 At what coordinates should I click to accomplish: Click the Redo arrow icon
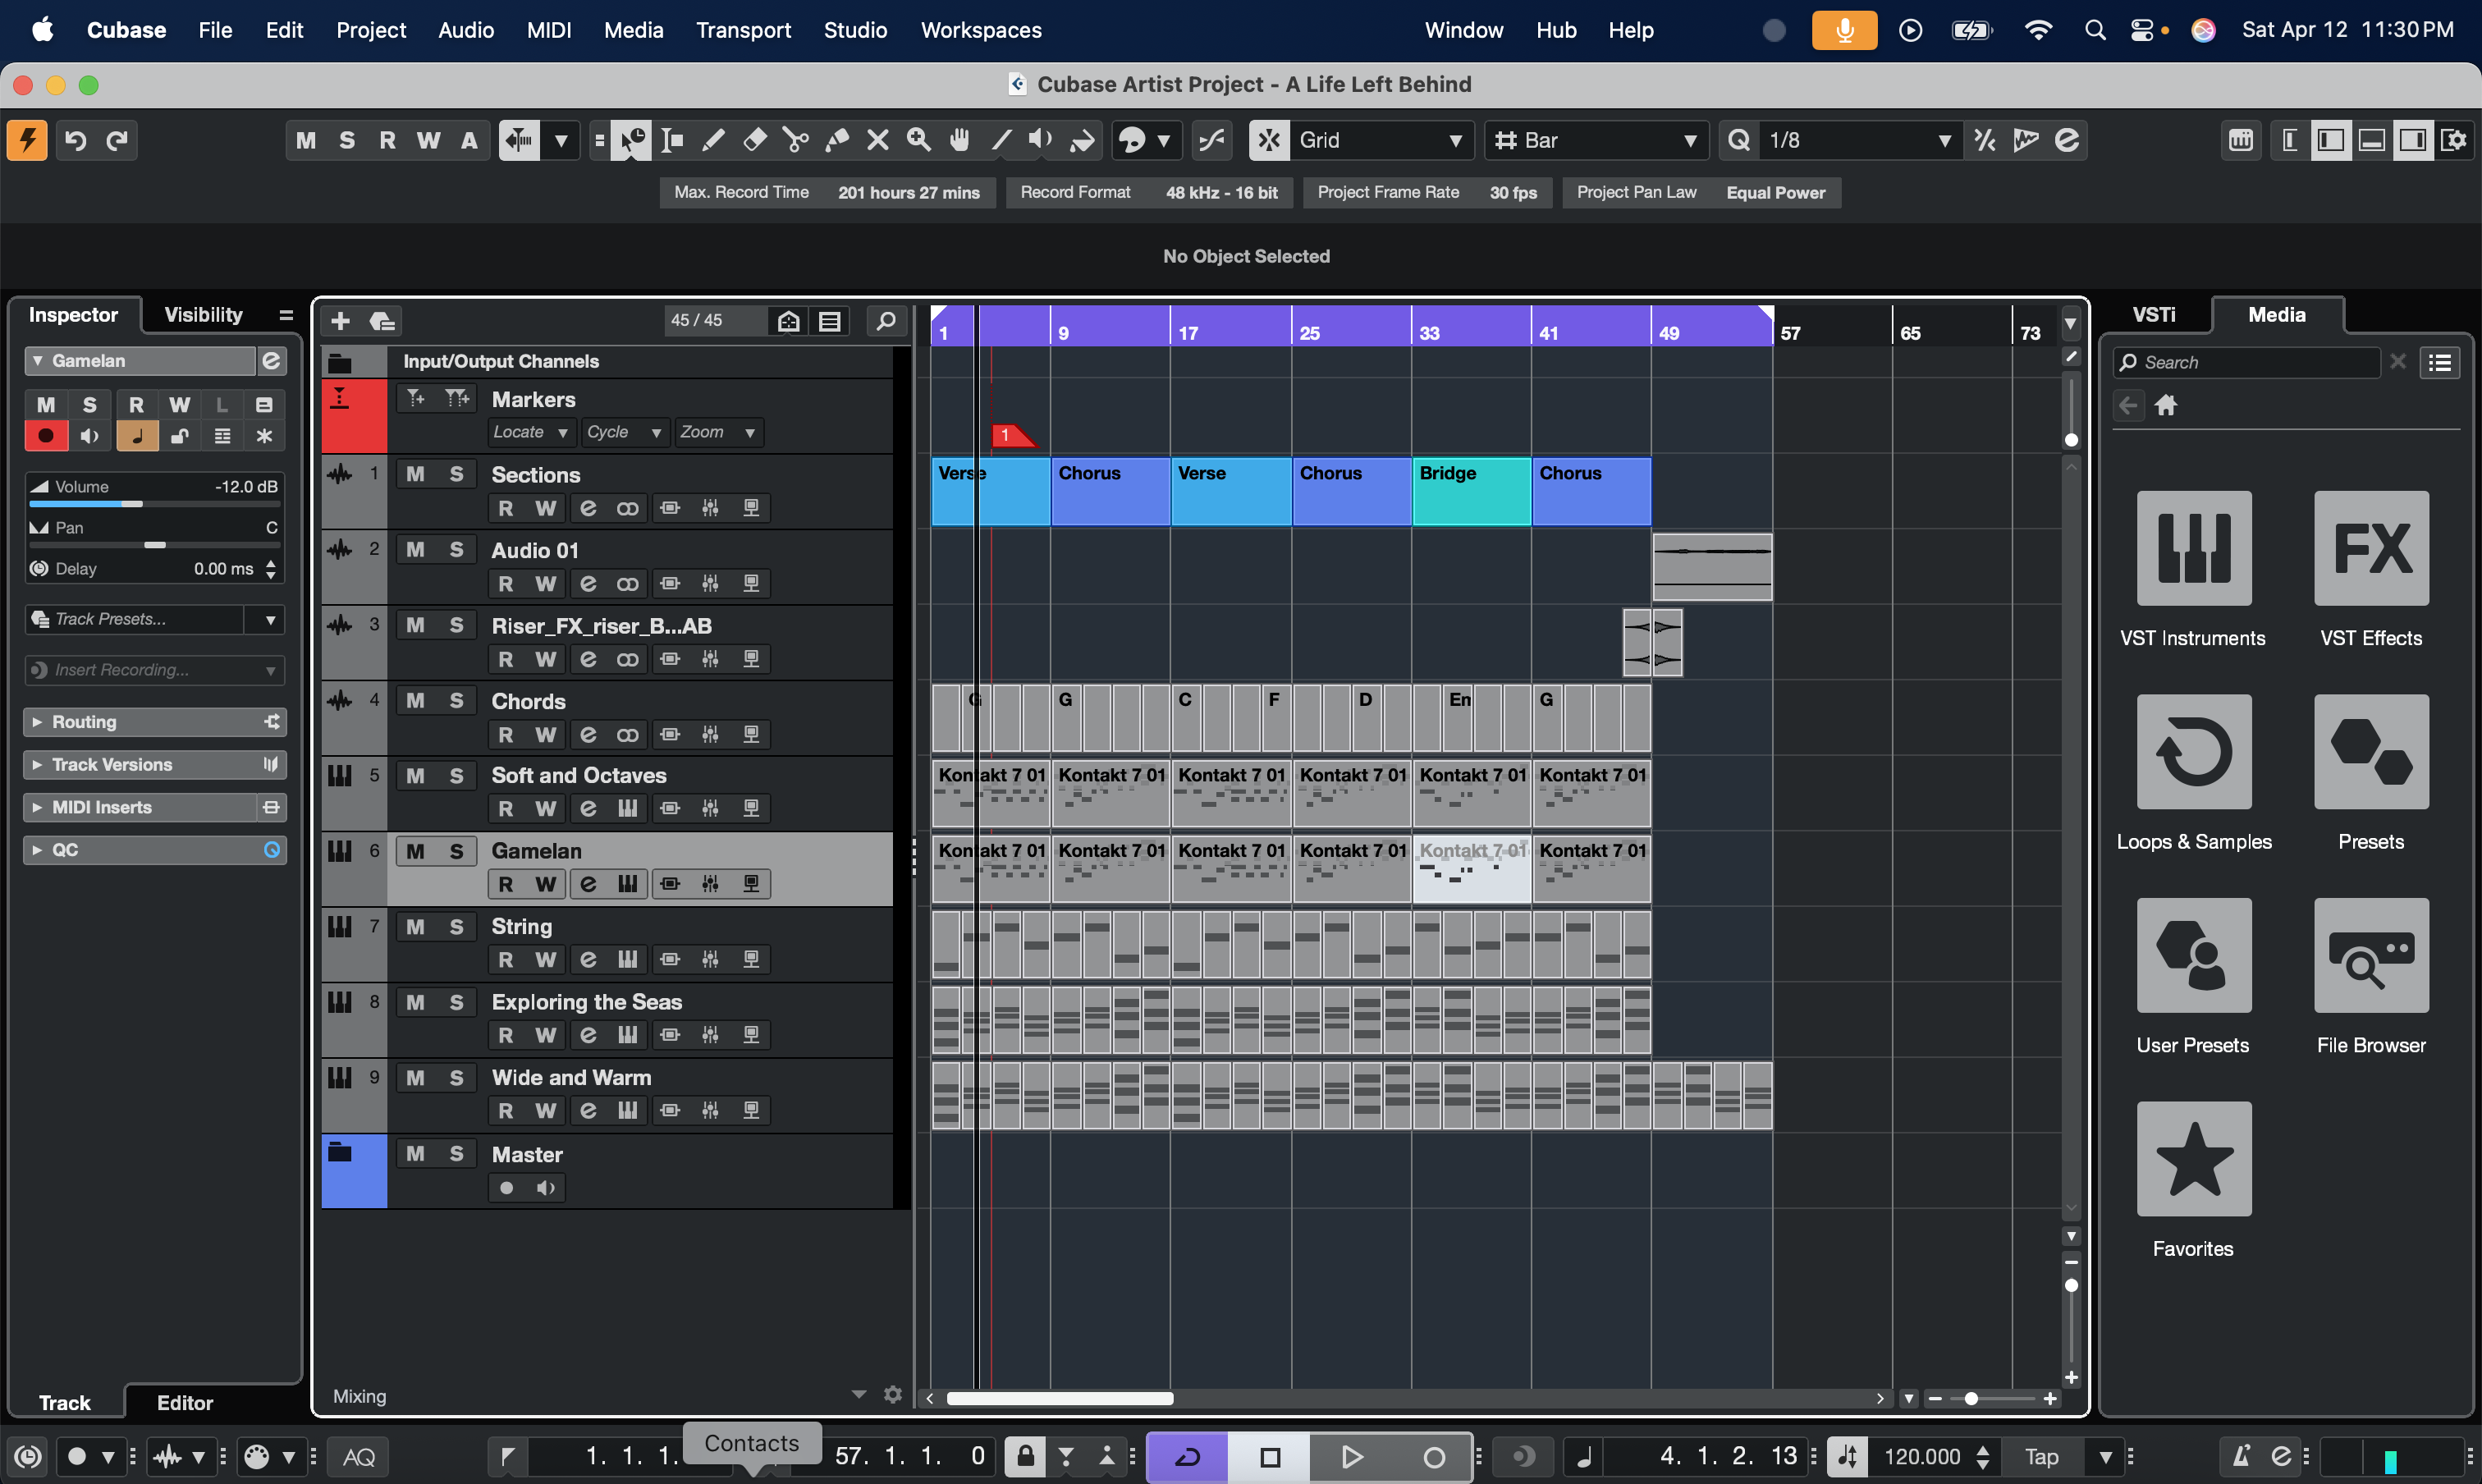click(117, 140)
